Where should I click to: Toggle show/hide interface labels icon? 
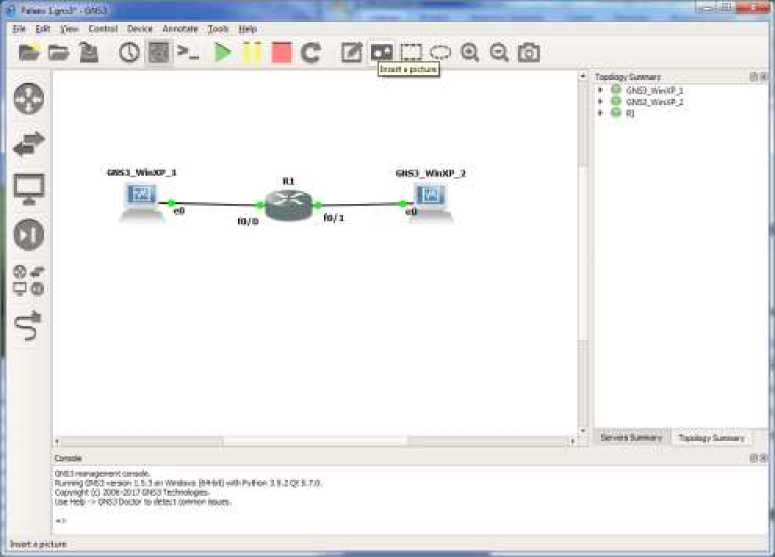pyautogui.click(x=159, y=52)
